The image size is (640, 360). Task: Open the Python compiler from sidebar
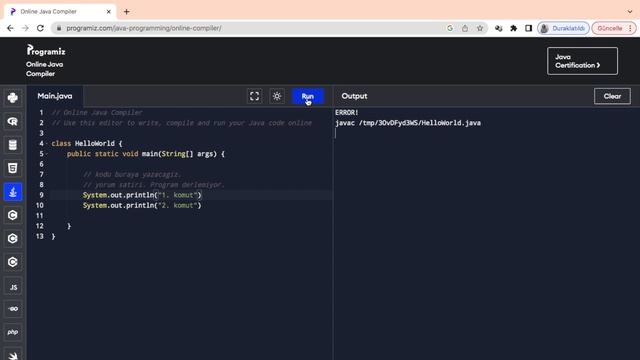coord(13,98)
